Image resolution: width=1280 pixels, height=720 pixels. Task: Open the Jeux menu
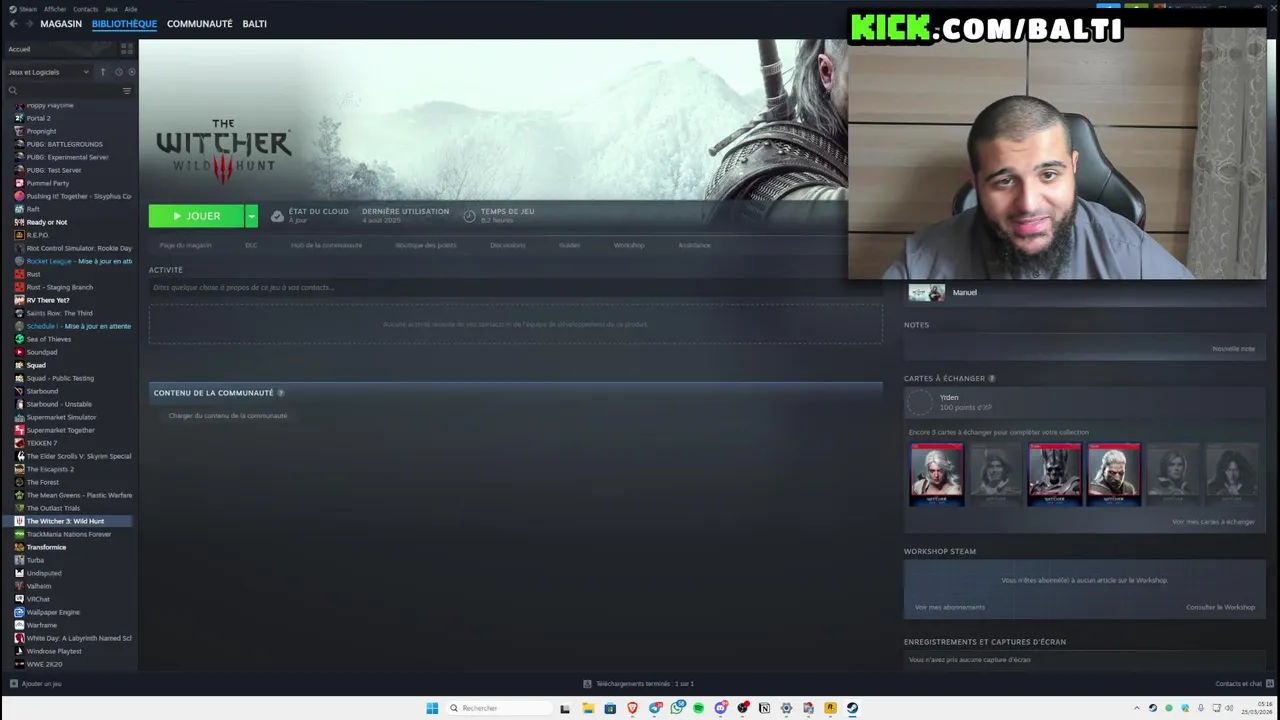[111, 9]
